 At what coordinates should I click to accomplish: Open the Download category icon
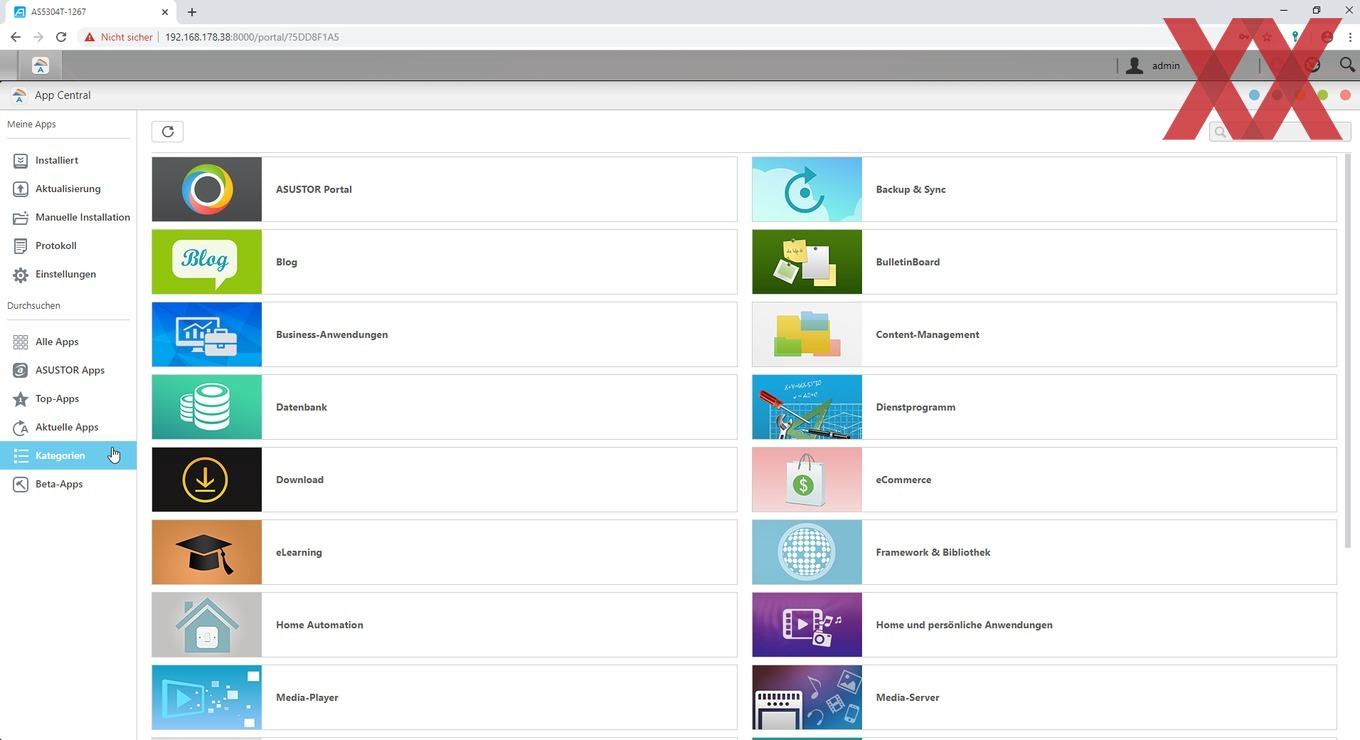[207, 480]
